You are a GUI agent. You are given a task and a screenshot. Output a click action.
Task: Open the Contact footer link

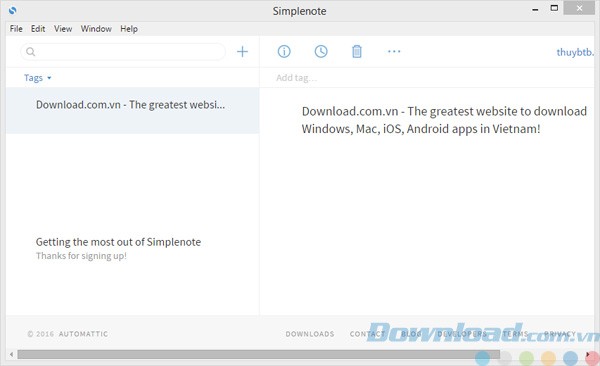pyautogui.click(x=367, y=334)
